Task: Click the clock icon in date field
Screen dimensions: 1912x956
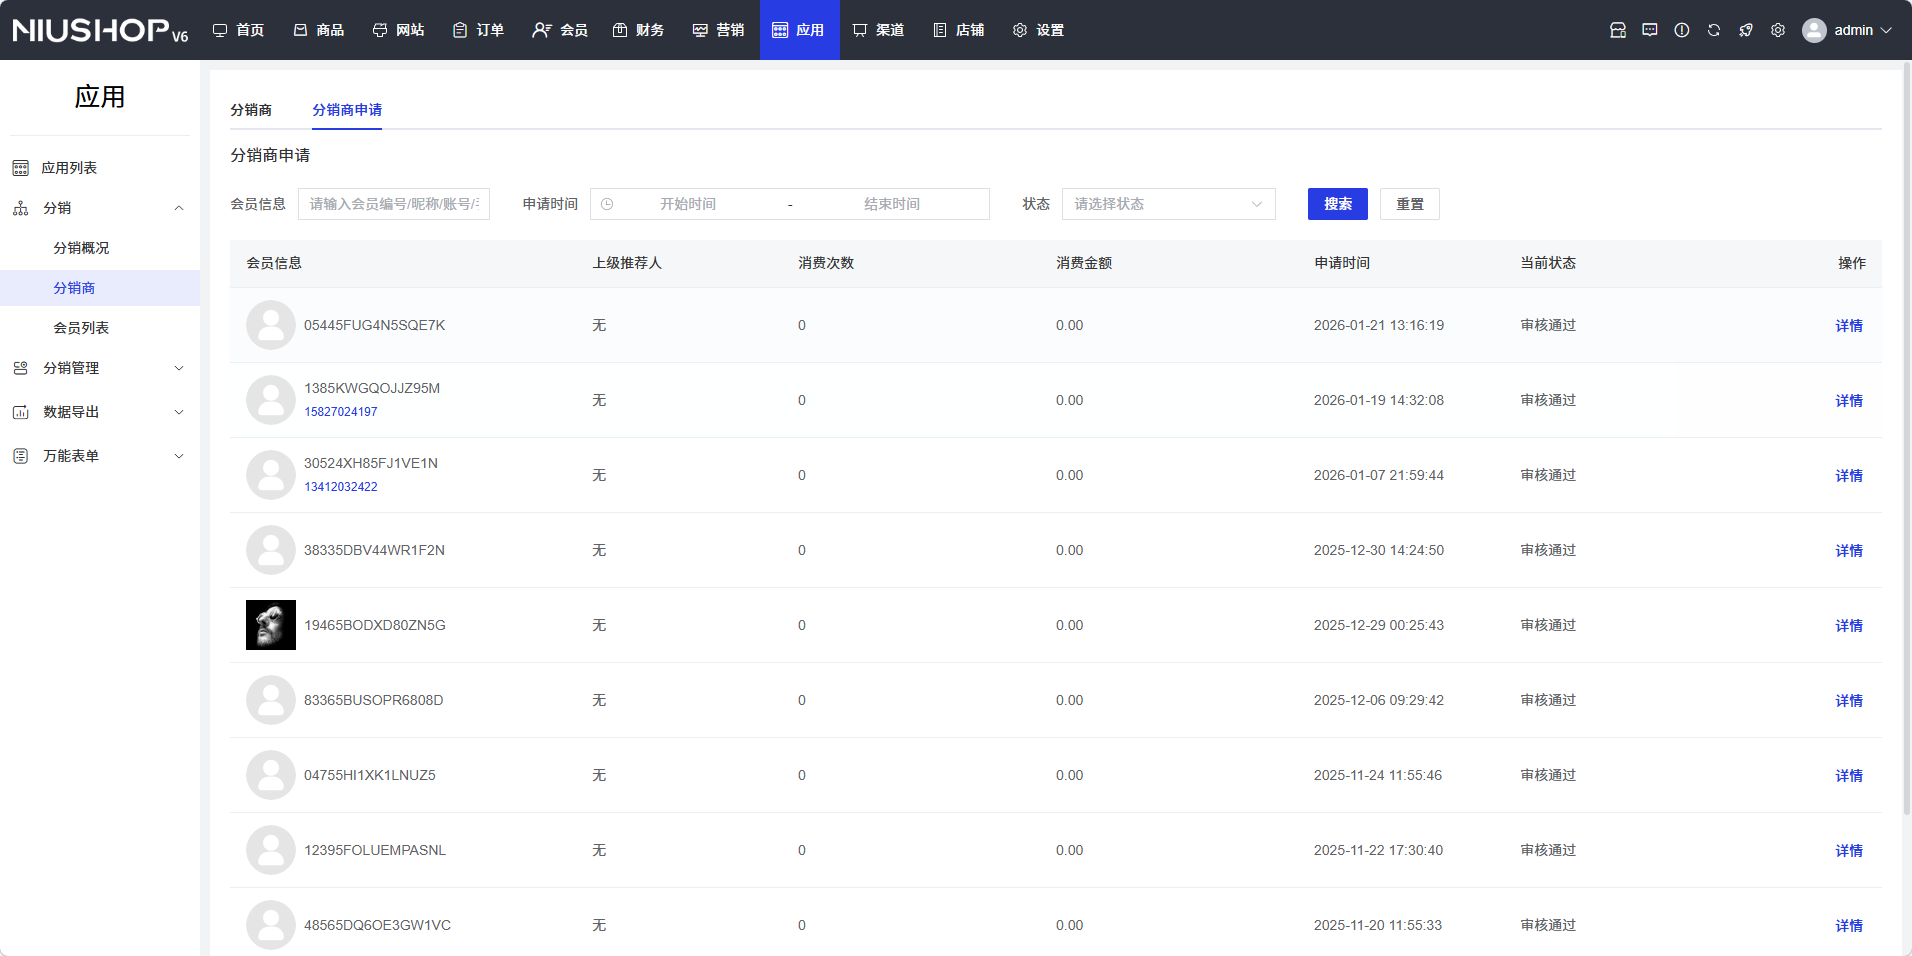Action: pyautogui.click(x=607, y=204)
